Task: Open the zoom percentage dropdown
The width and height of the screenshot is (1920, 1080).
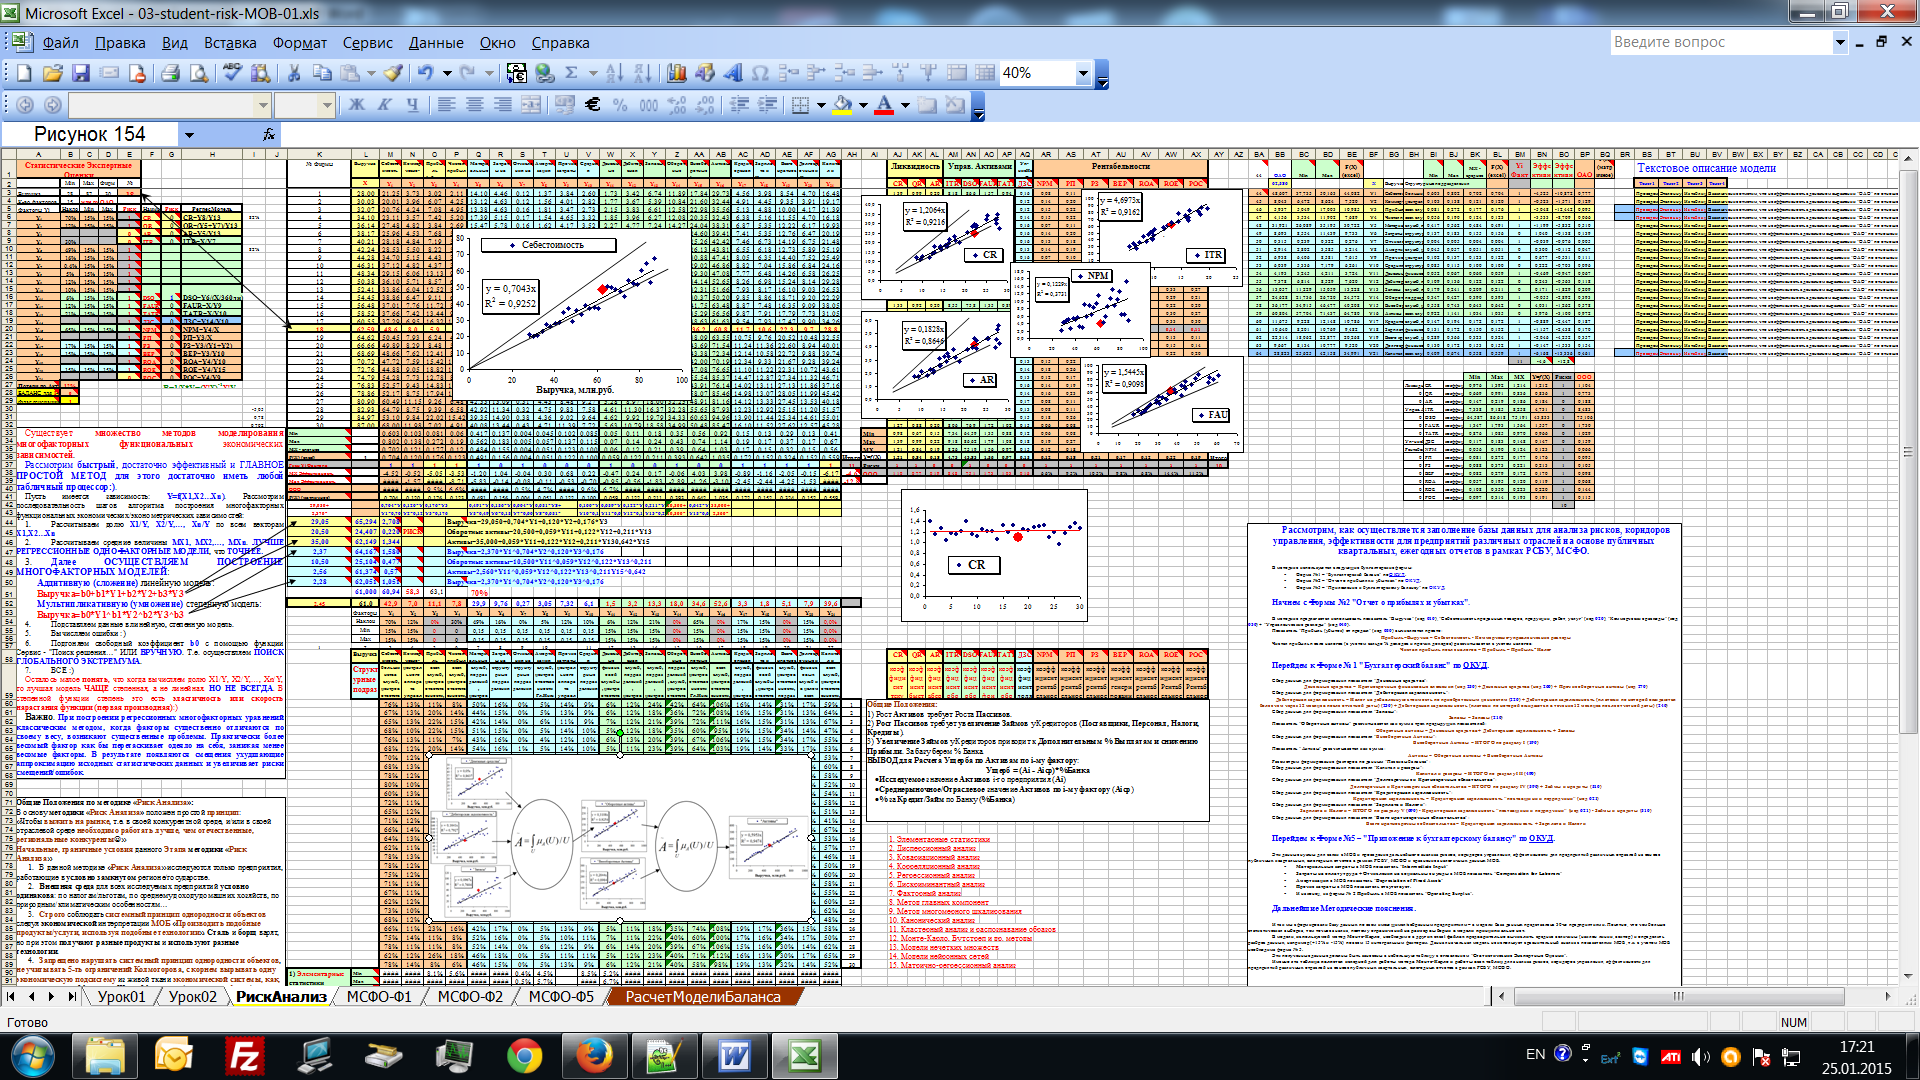Action: point(1083,73)
